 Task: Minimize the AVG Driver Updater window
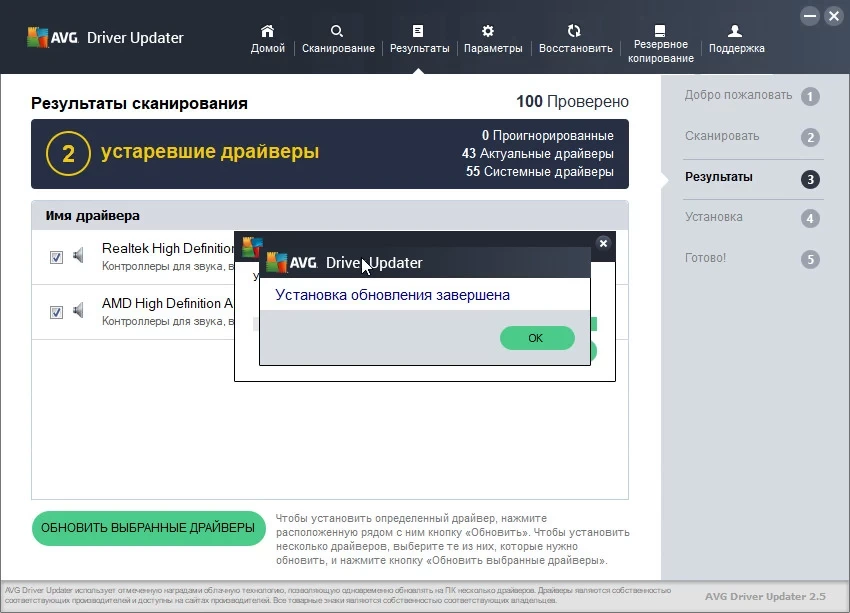tap(810, 16)
